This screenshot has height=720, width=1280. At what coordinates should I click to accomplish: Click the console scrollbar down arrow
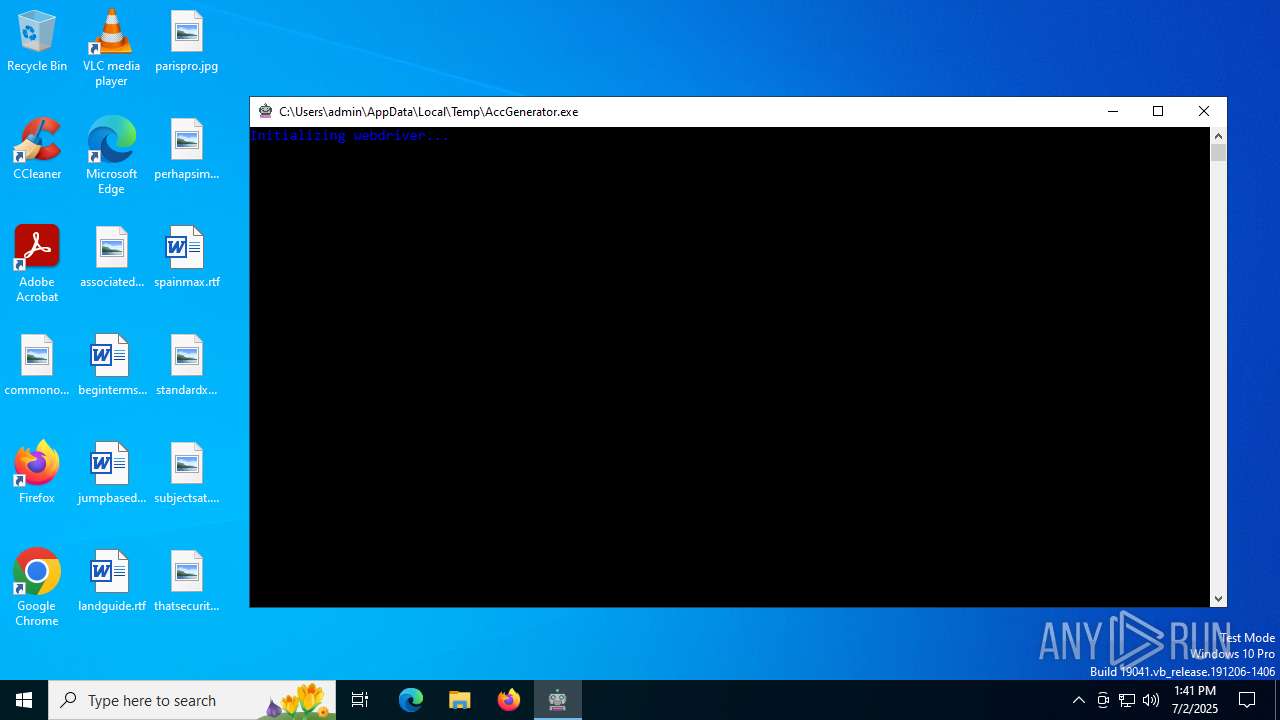tap(1218, 599)
